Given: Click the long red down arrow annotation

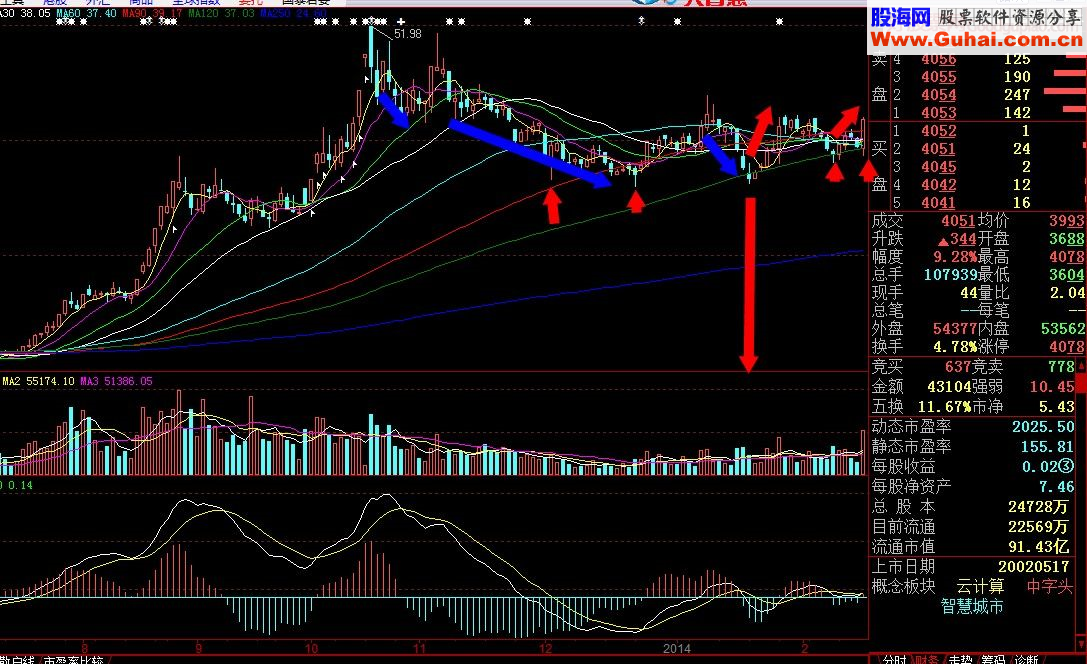Looking at the screenshot, I should point(748,285).
